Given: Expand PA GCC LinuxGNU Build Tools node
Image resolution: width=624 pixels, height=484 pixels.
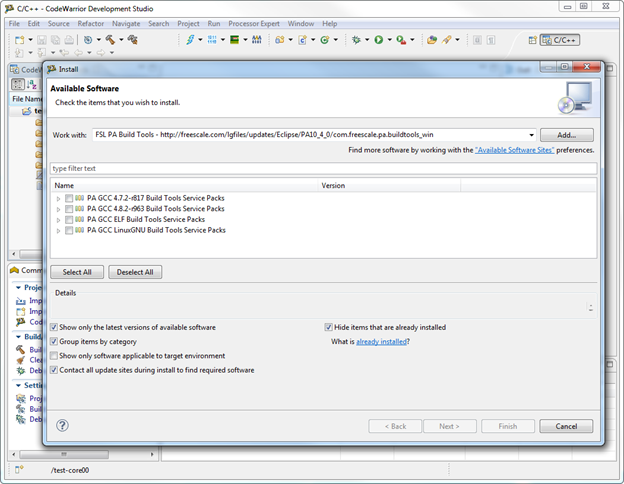Looking at the screenshot, I should (58, 231).
